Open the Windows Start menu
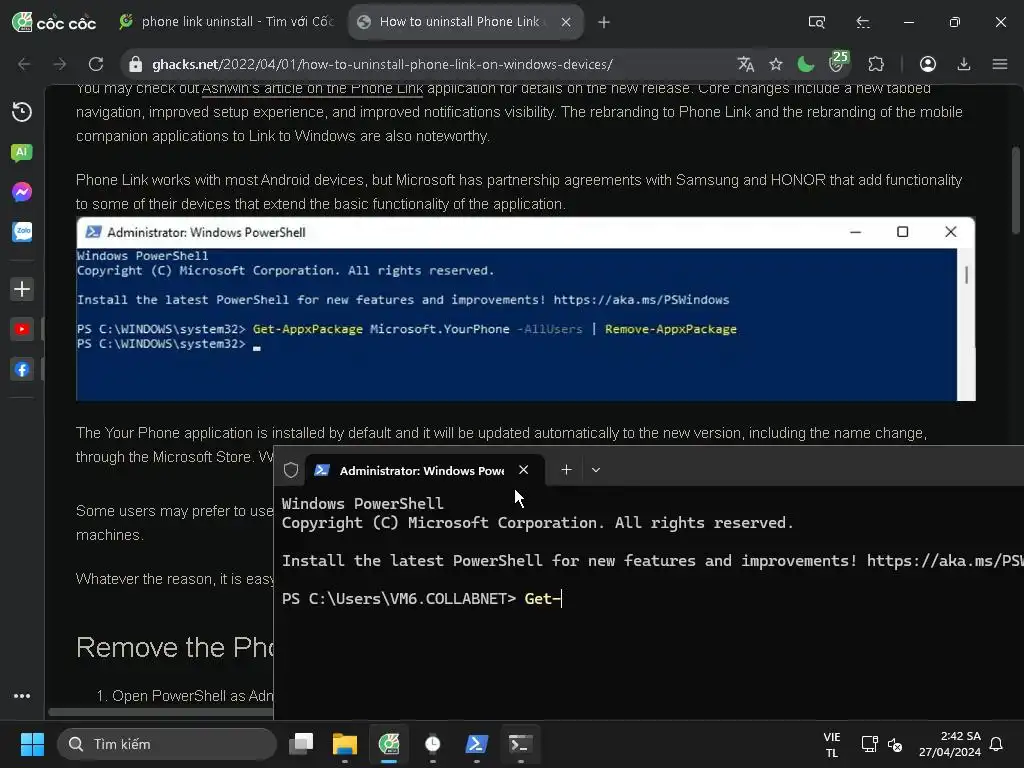The height and width of the screenshot is (768, 1024). tap(32, 744)
